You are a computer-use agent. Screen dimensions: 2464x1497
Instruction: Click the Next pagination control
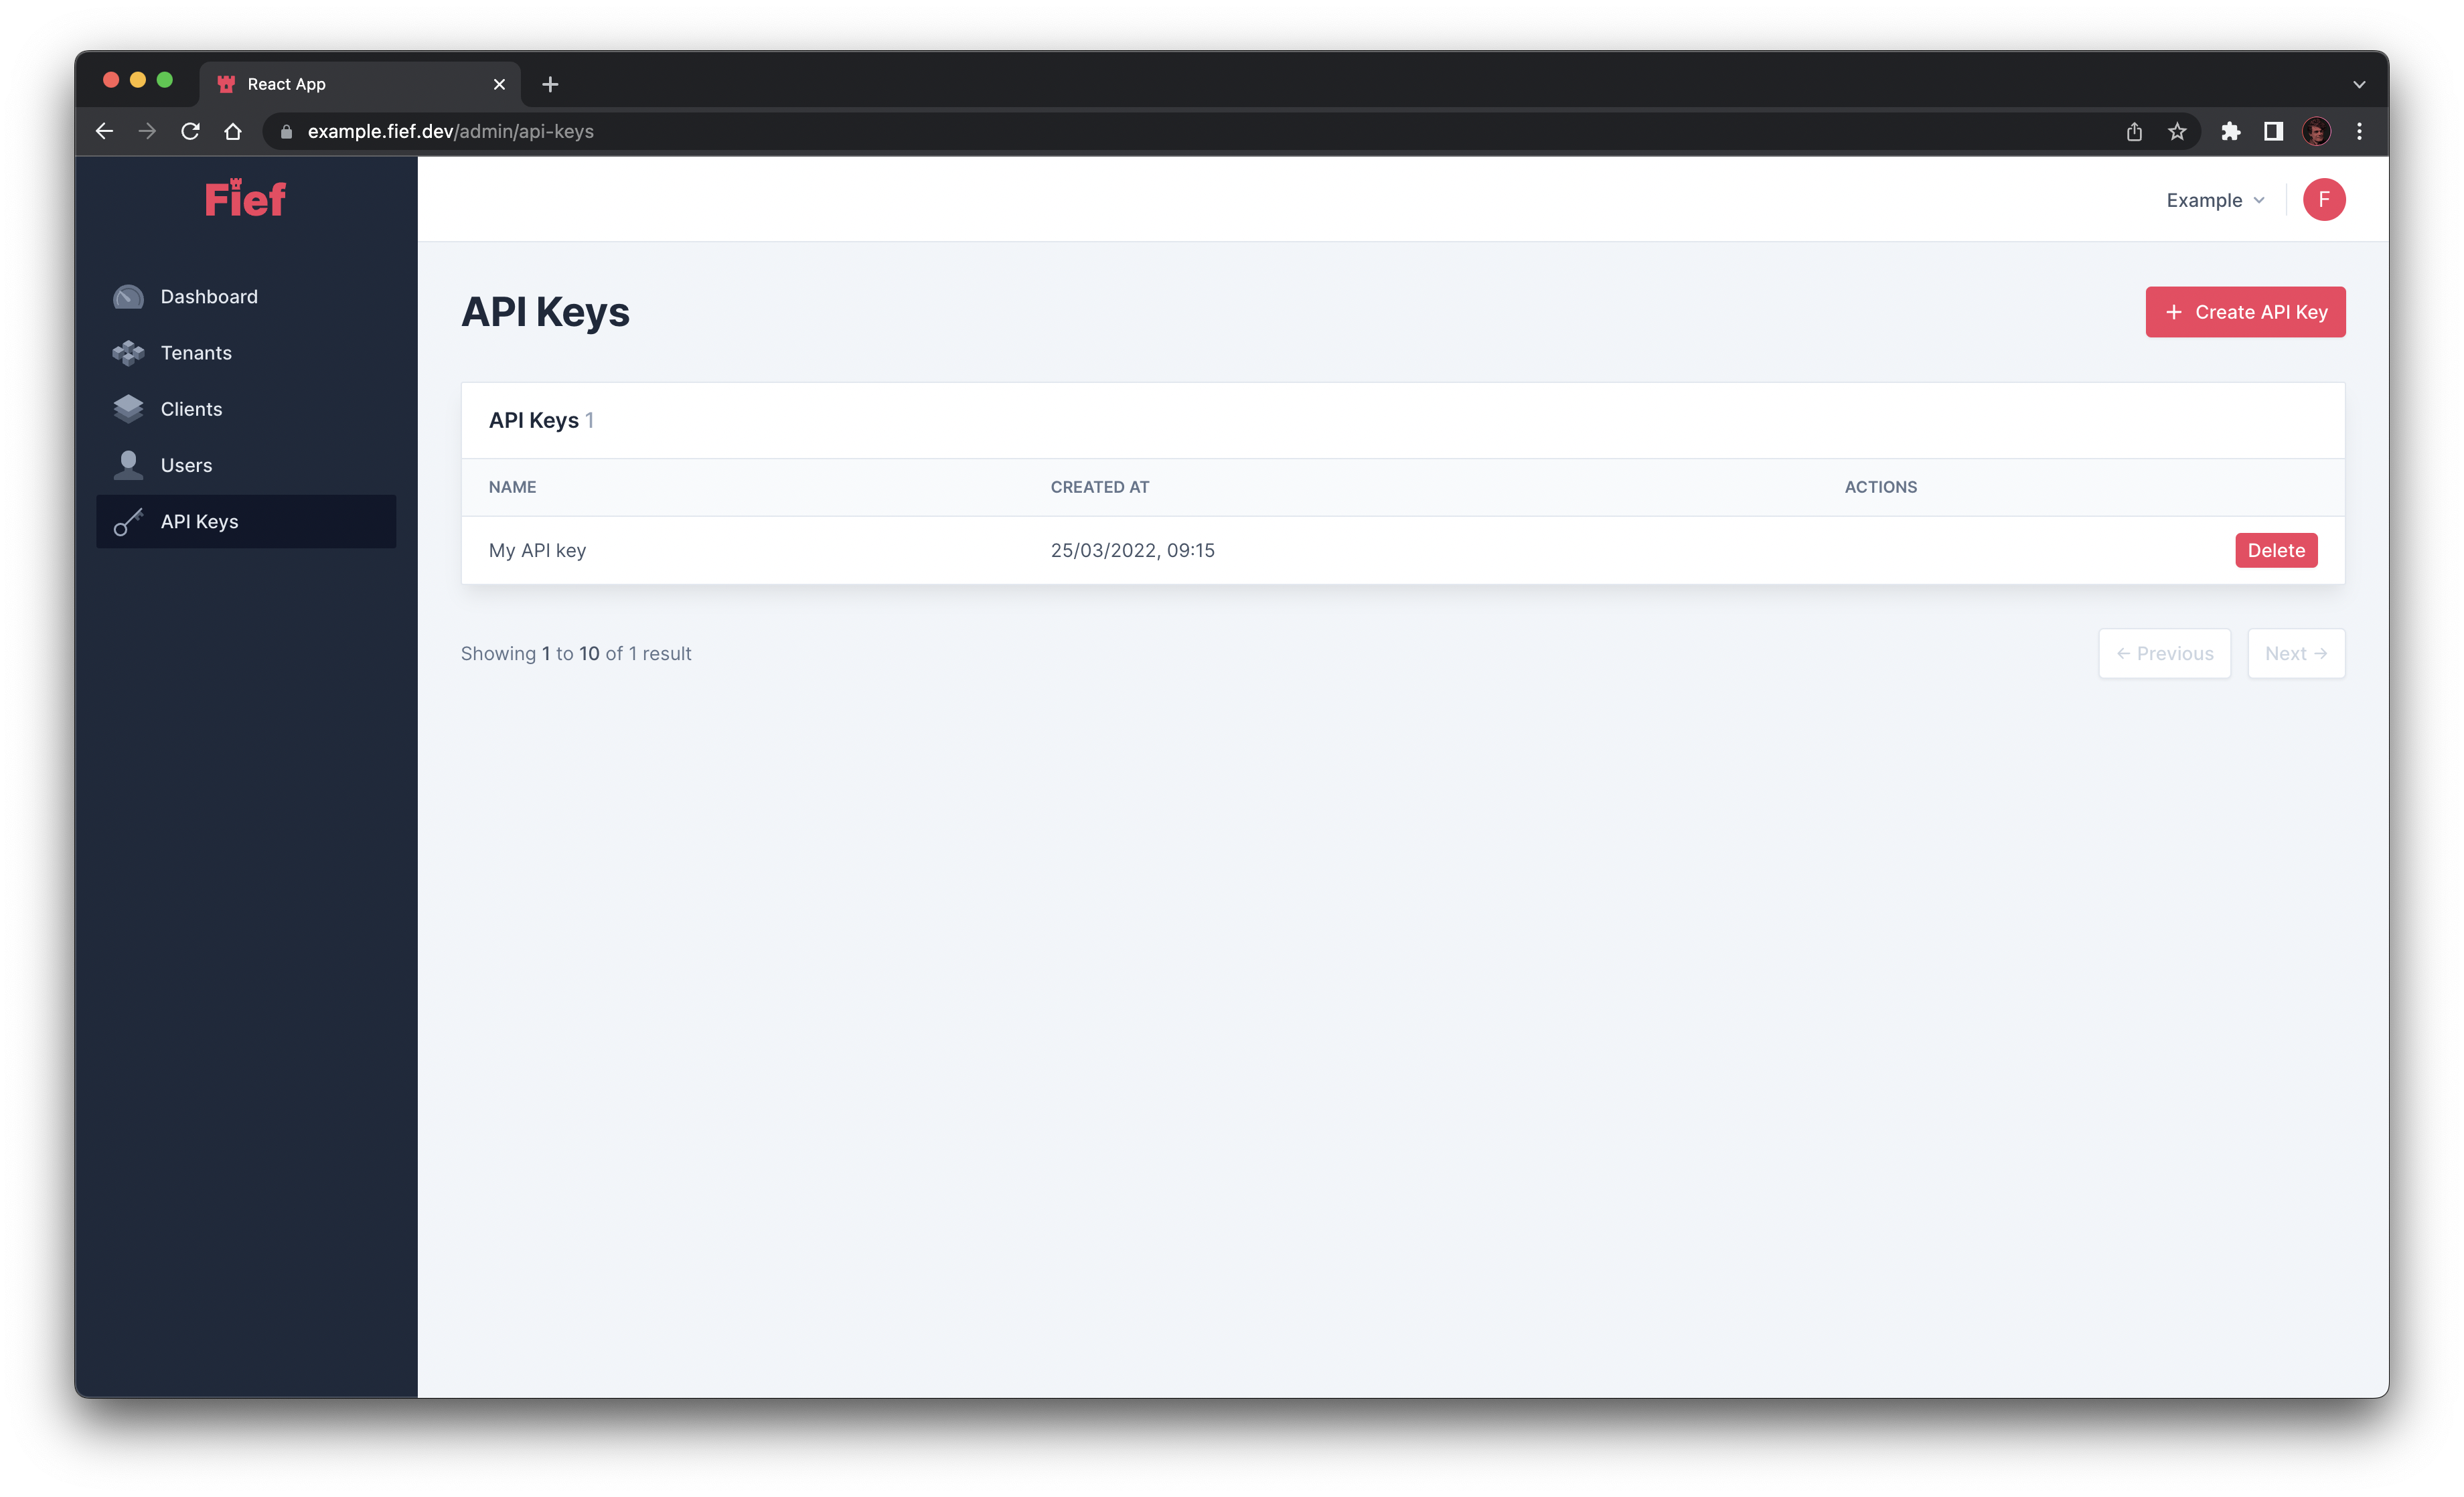pyautogui.click(x=2295, y=653)
